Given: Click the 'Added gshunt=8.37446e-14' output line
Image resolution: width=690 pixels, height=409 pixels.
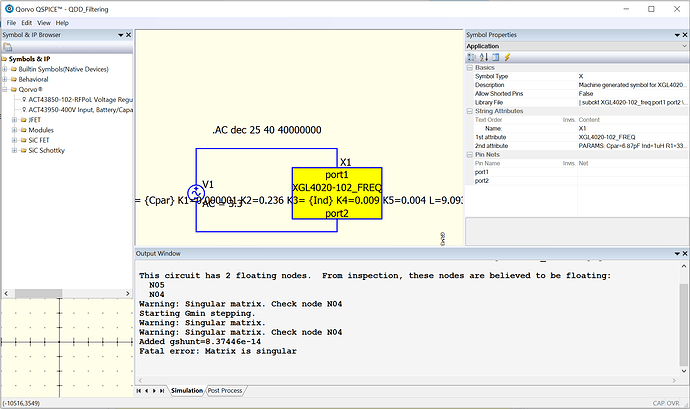Looking at the screenshot, I should pyautogui.click(x=200, y=342).
